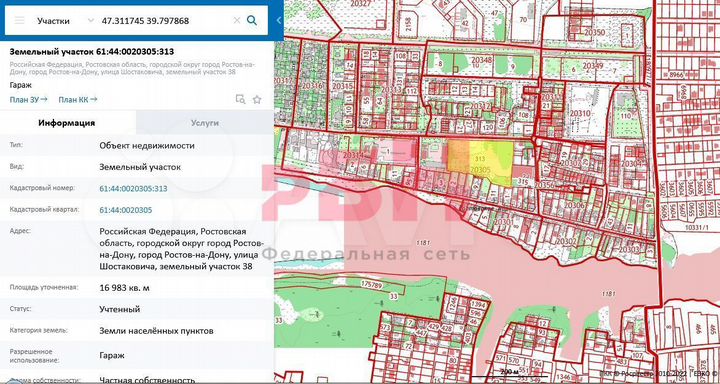Click quarter label 20301 on the map
Viewport: 720px width, 384px height.
click(x=503, y=222)
